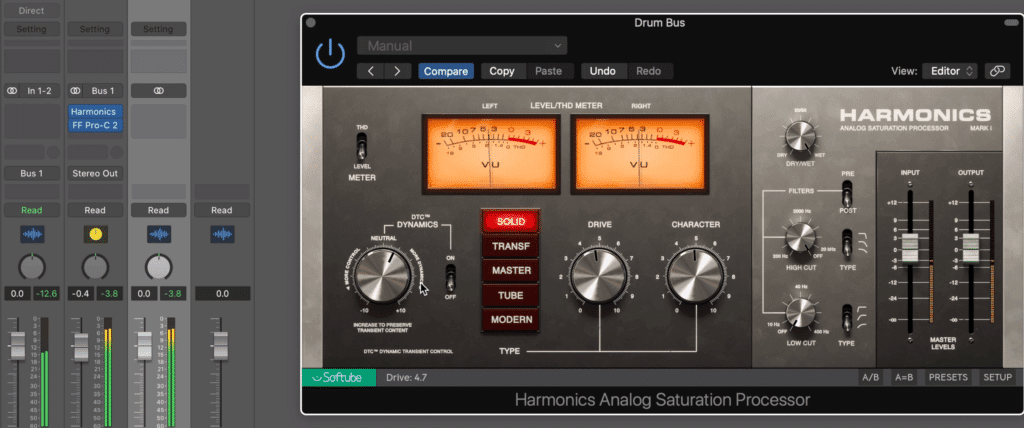Click the left VU meter
The width and height of the screenshot is (1024, 428).
pos(490,155)
